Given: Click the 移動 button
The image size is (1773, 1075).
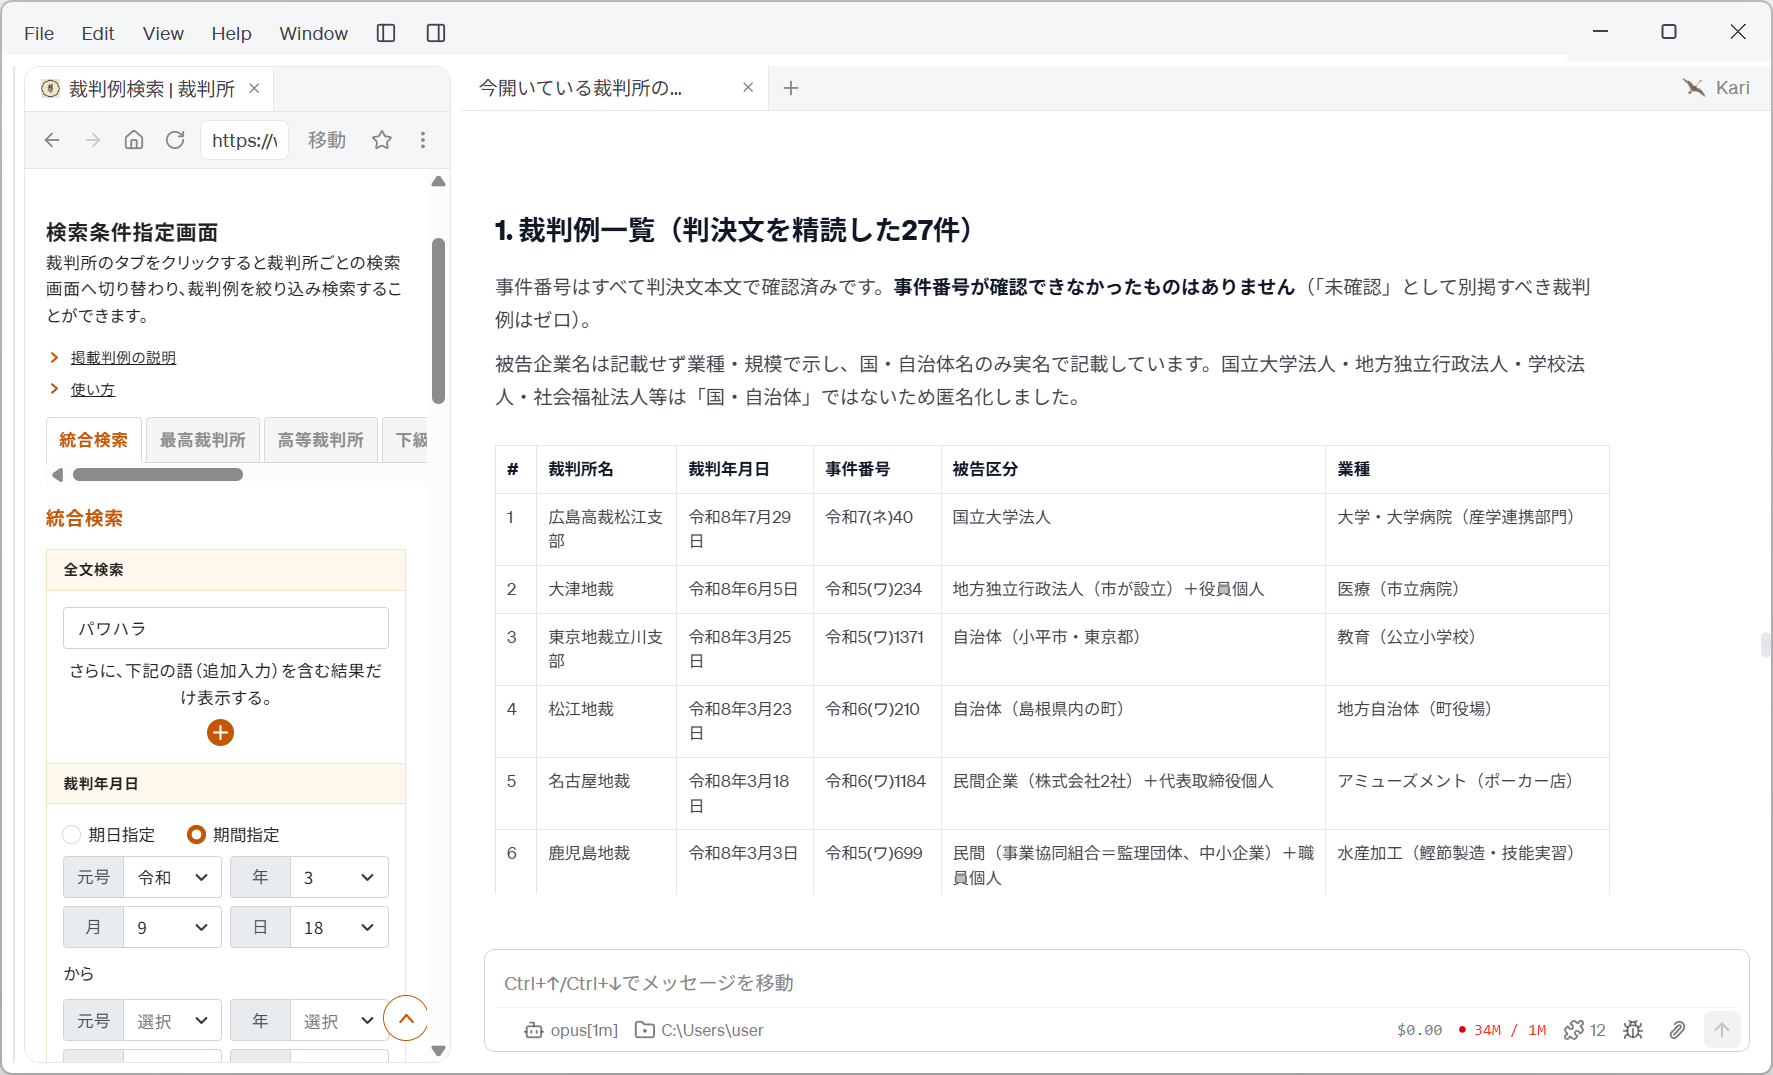Looking at the screenshot, I should (x=327, y=140).
